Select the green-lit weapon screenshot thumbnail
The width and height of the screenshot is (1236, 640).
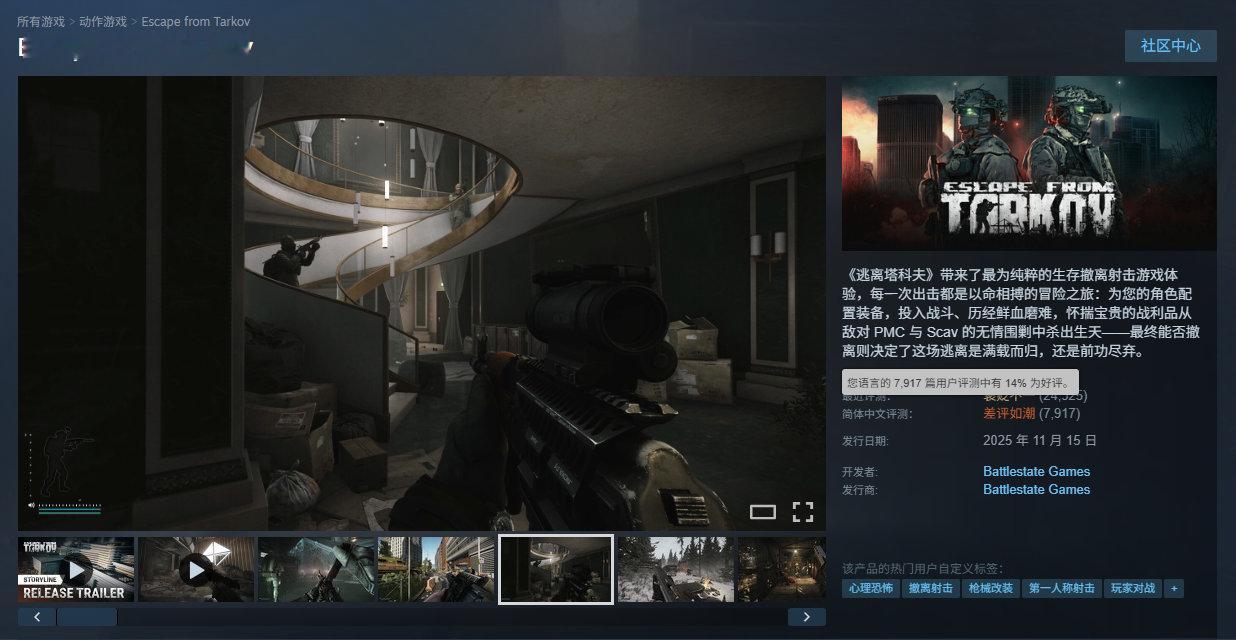tap(316, 569)
